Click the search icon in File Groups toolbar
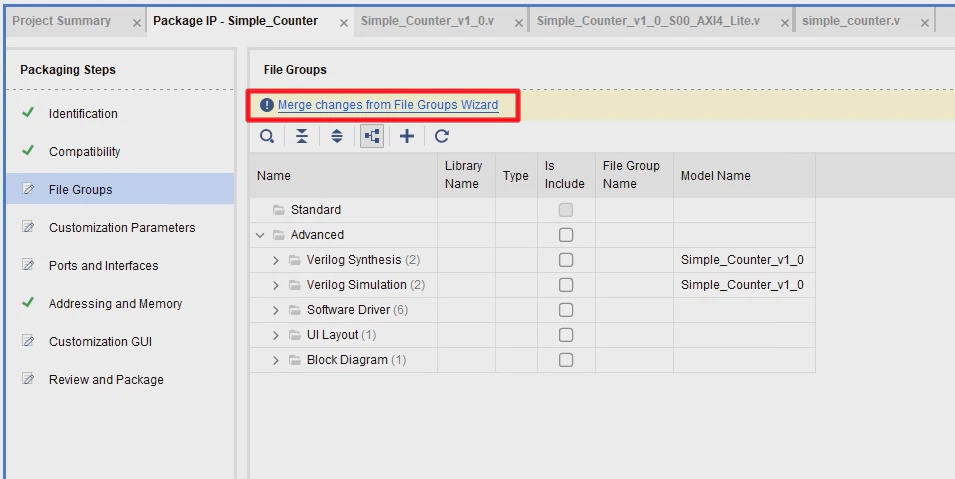 click(x=267, y=136)
